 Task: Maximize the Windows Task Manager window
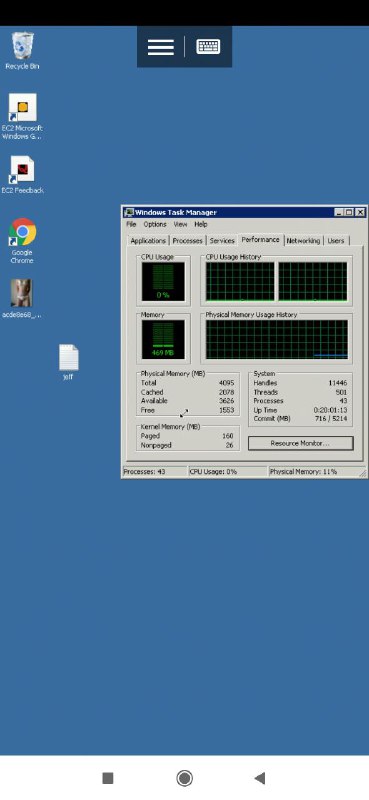pyautogui.click(x=349, y=212)
